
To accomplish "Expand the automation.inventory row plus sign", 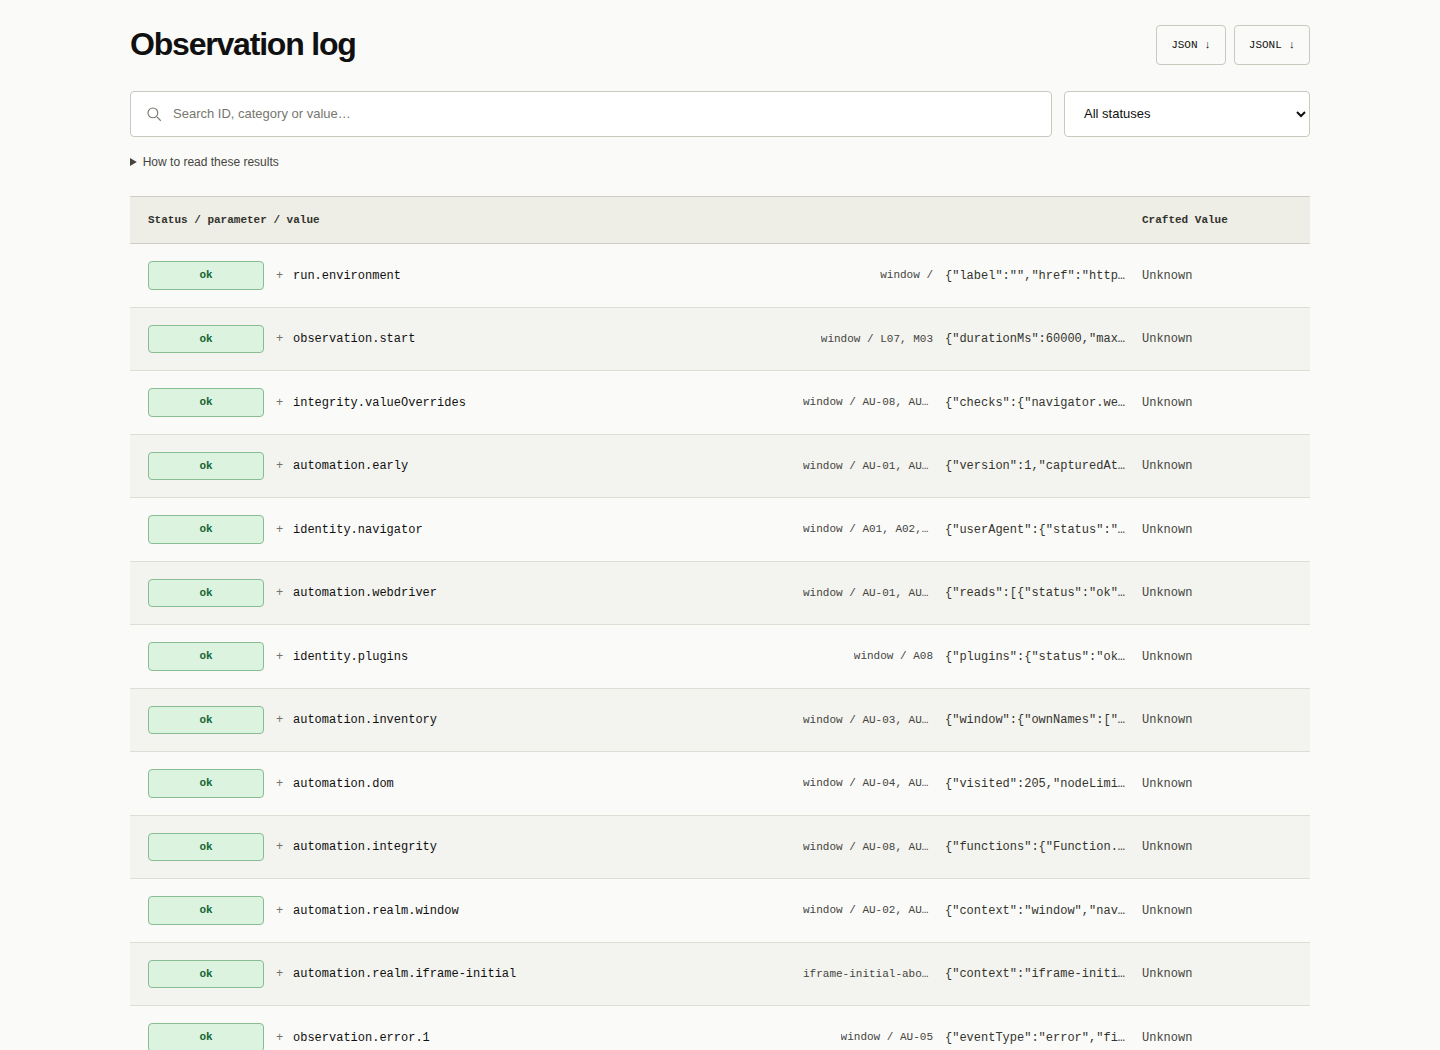I will [x=280, y=719].
